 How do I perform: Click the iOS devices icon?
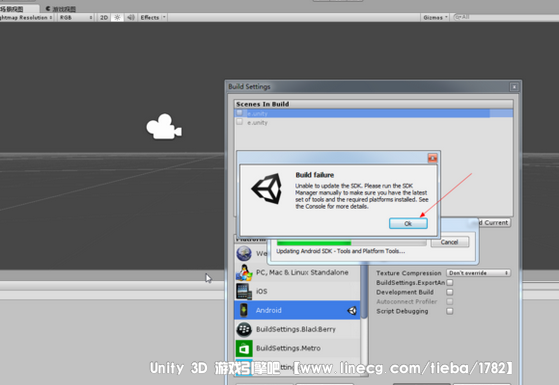click(x=244, y=291)
